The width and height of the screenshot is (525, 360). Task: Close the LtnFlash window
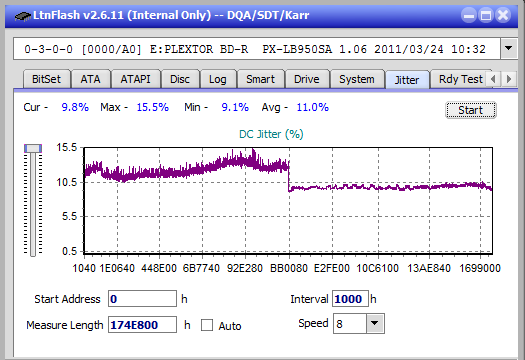(x=503, y=15)
